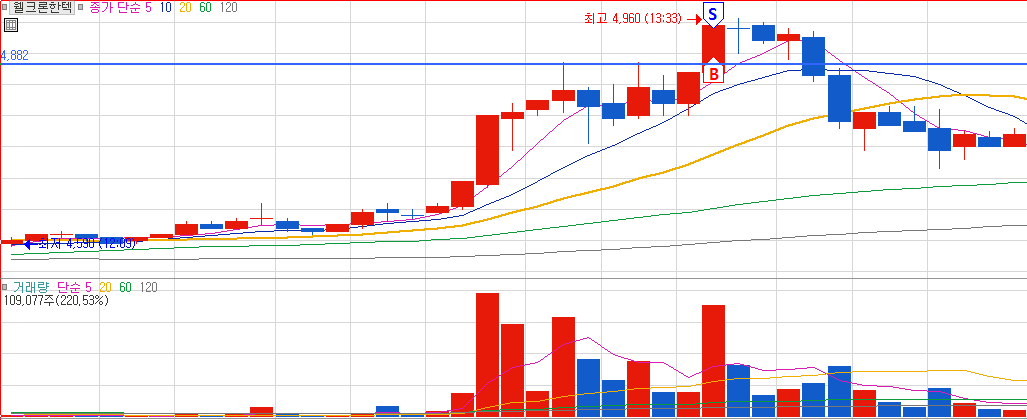Click the 최저 4,590 (12:09) low label
The image size is (1027, 420).
click(87, 244)
